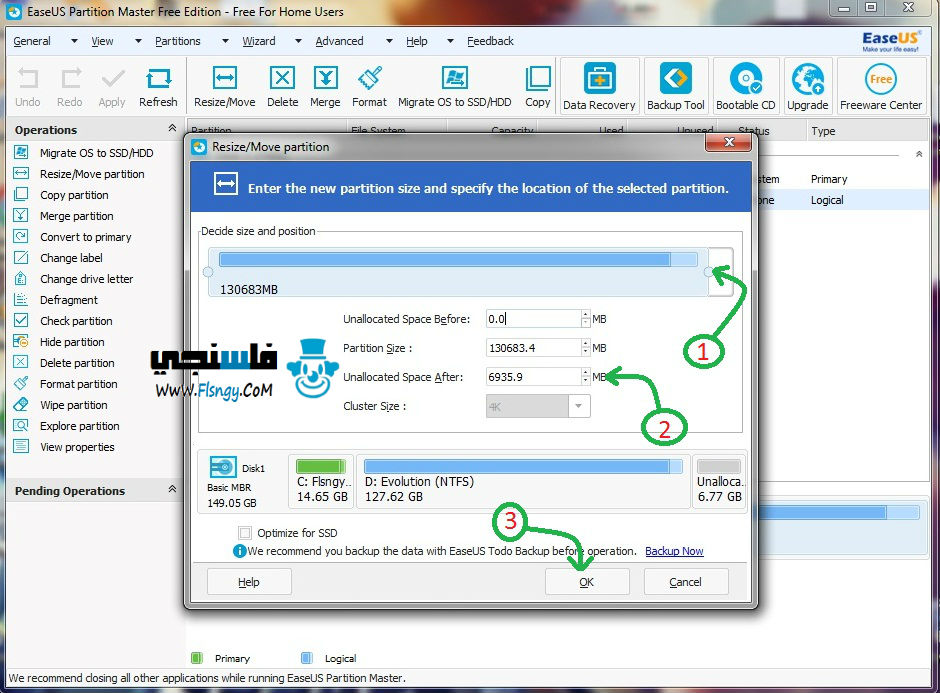The image size is (940, 693).
Task: Select Wipe partition operation
Action: [x=74, y=405]
